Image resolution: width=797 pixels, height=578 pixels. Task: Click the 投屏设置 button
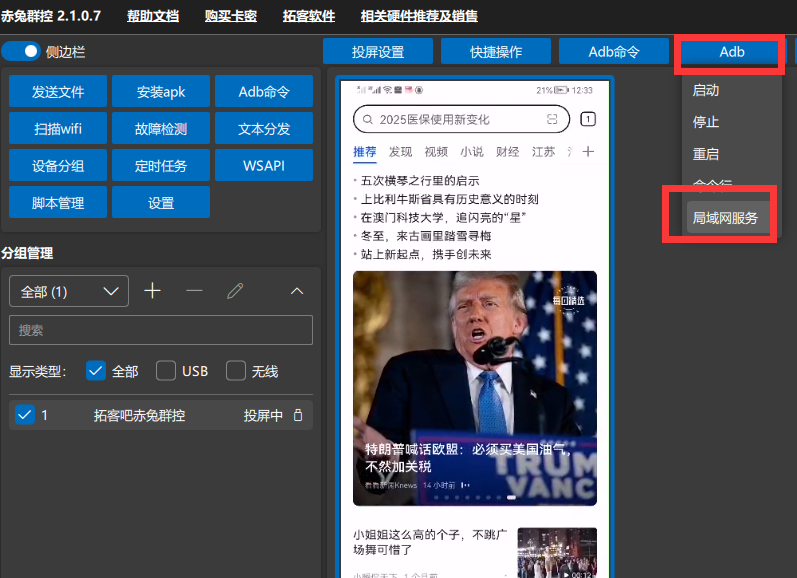pyautogui.click(x=378, y=51)
